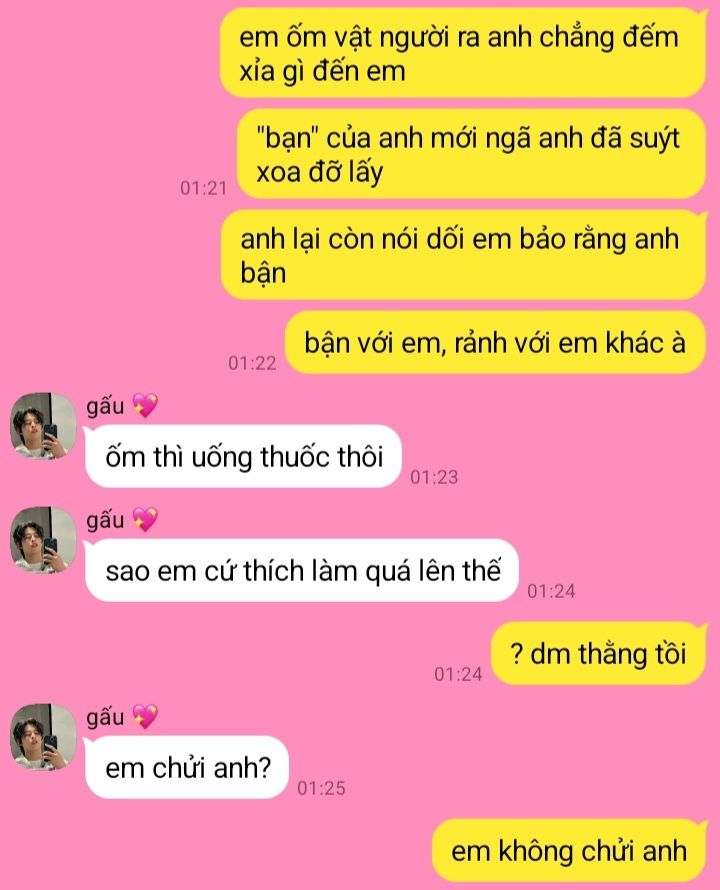Select the bubble "bận với em, rảnh với em khác à"
720x890 pixels.
coord(495,342)
